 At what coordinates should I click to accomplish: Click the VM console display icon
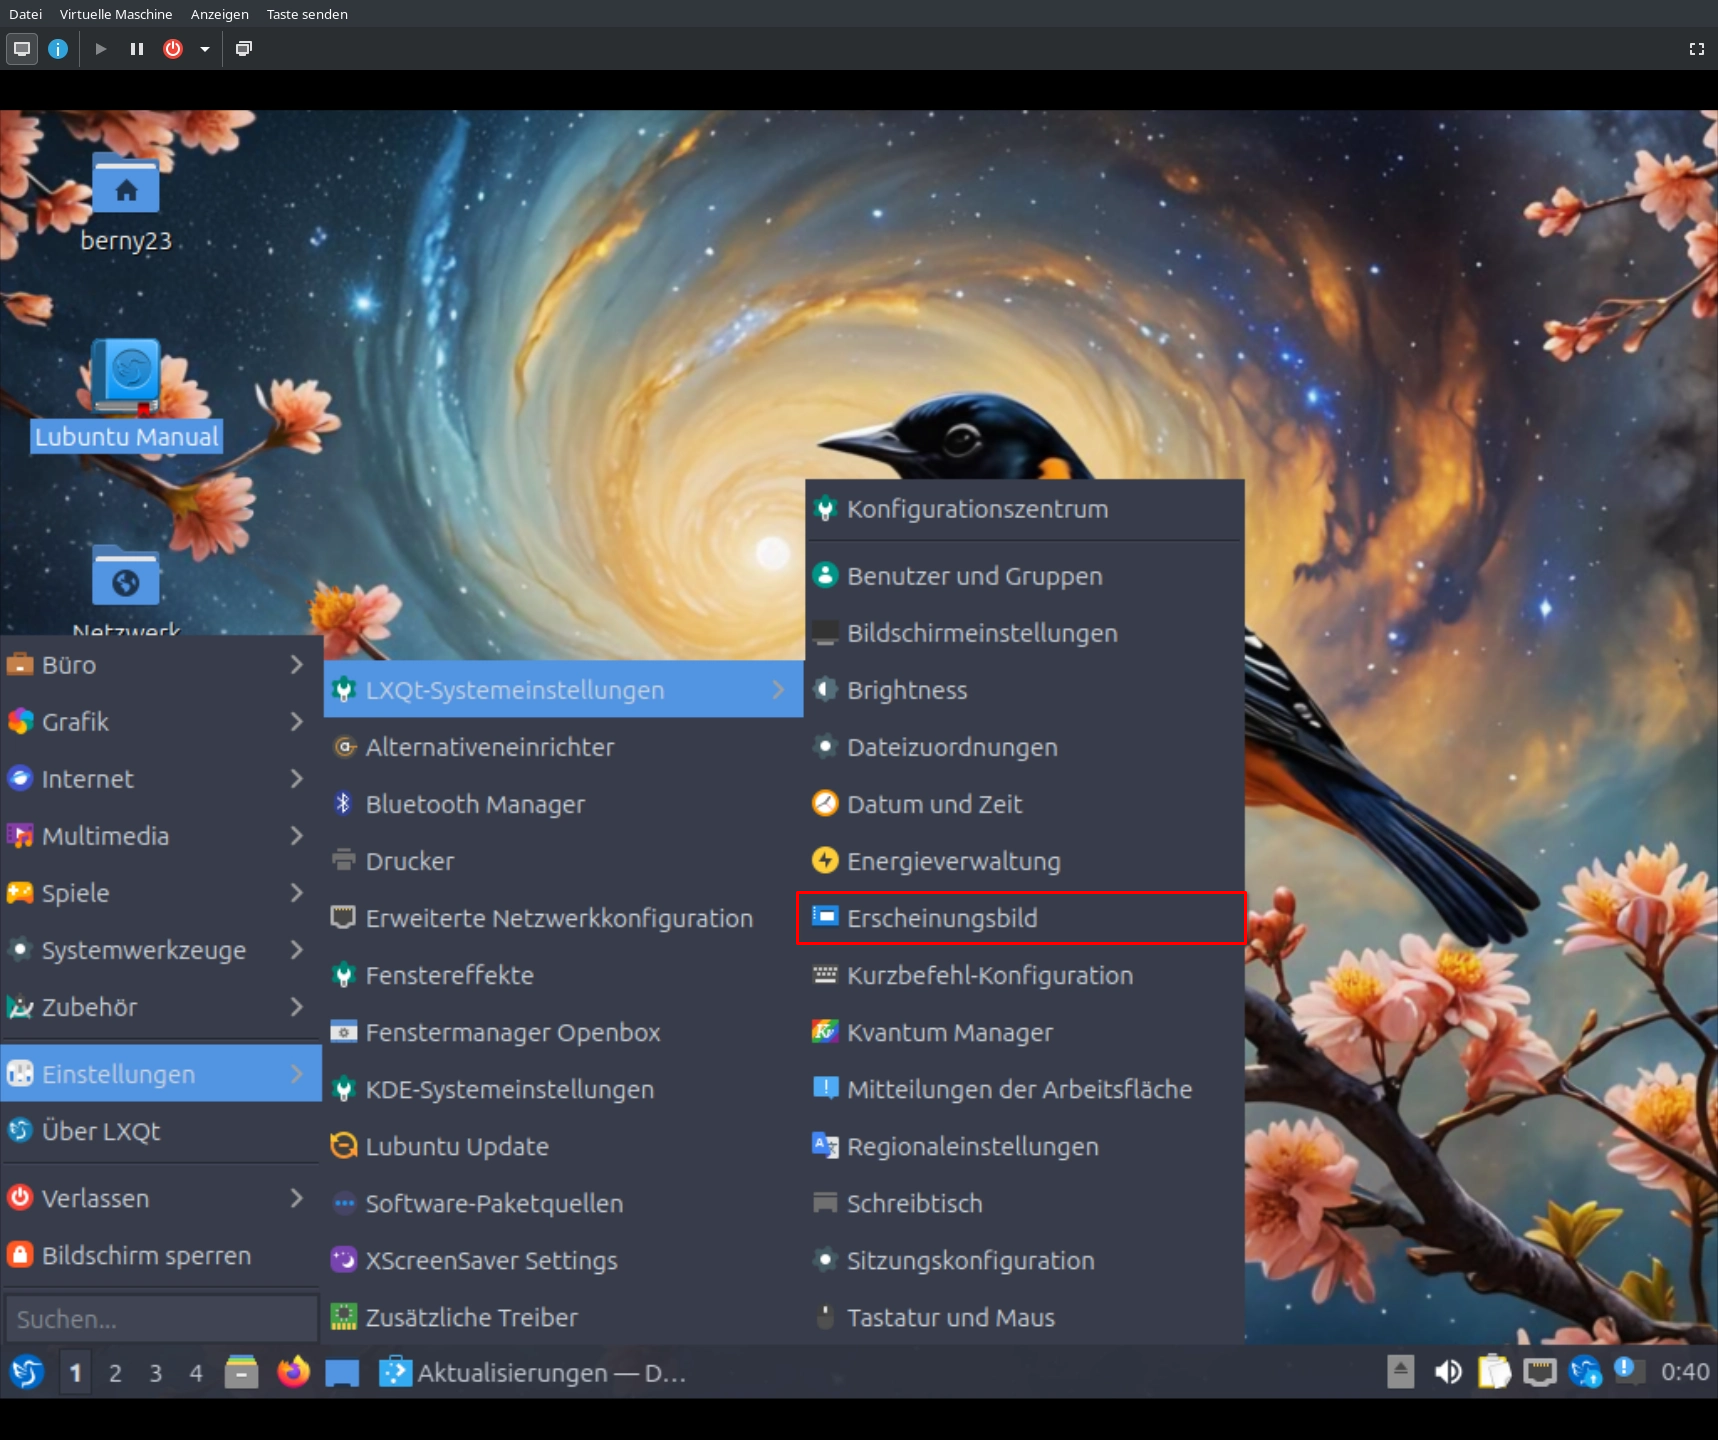pyautogui.click(x=22, y=49)
